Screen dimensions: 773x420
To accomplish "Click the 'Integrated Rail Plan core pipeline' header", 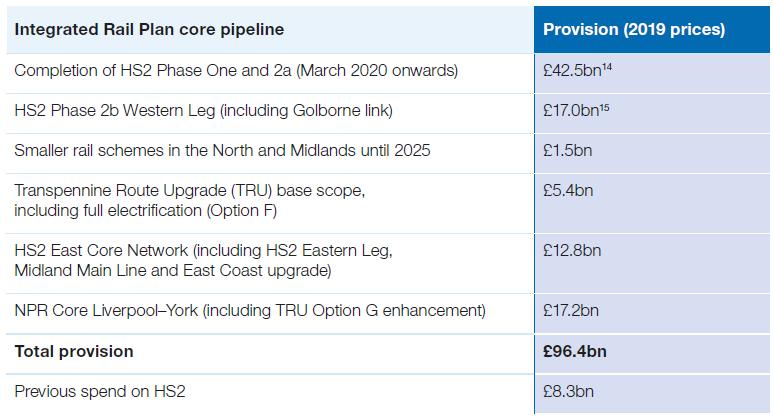I will click(149, 30).
